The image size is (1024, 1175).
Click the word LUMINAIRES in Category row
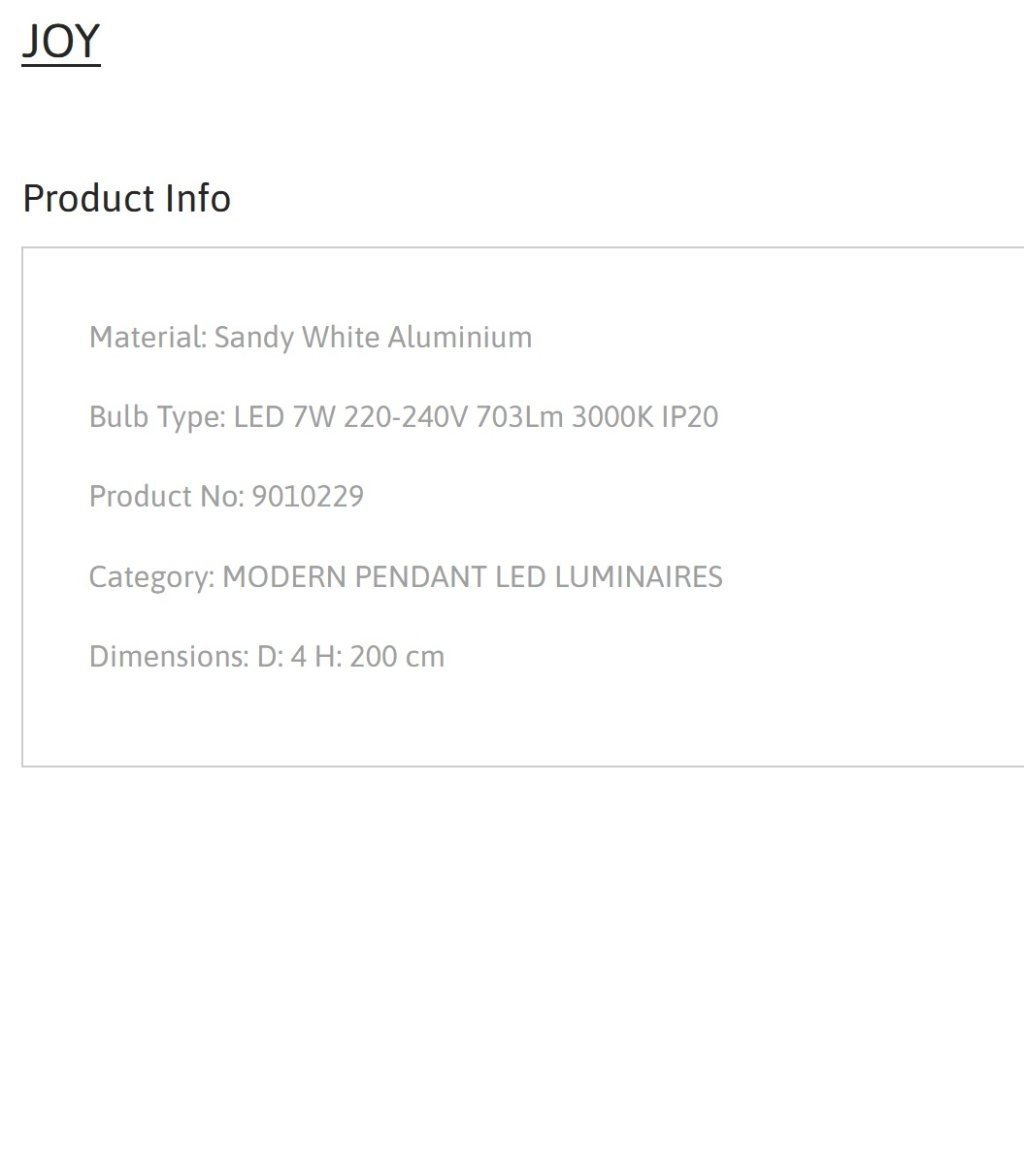(x=639, y=576)
